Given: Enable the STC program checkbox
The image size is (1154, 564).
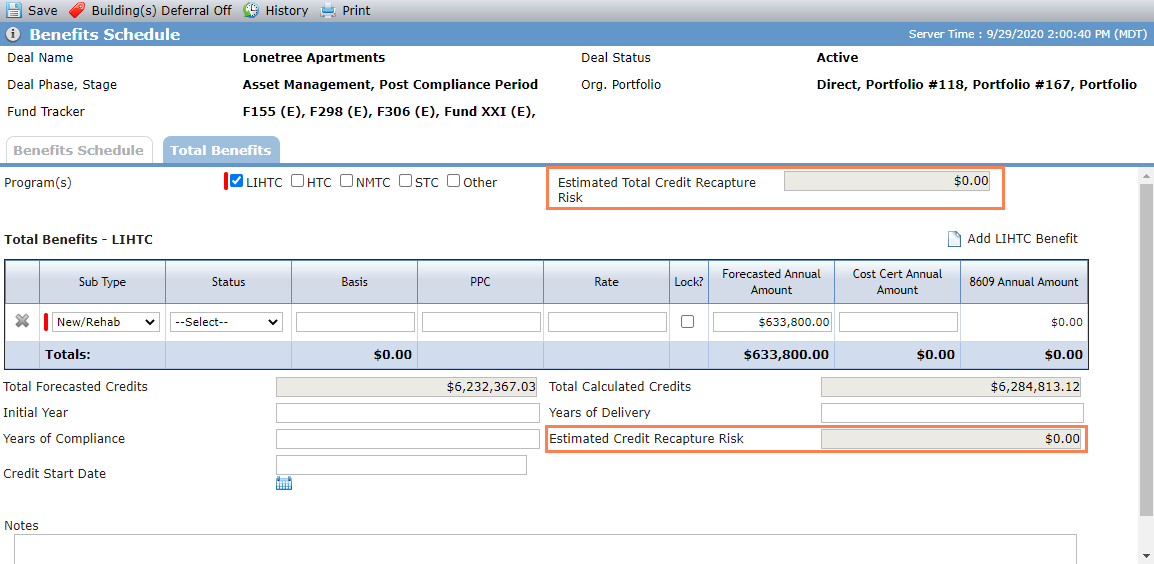Looking at the screenshot, I should pyautogui.click(x=406, y=181).
